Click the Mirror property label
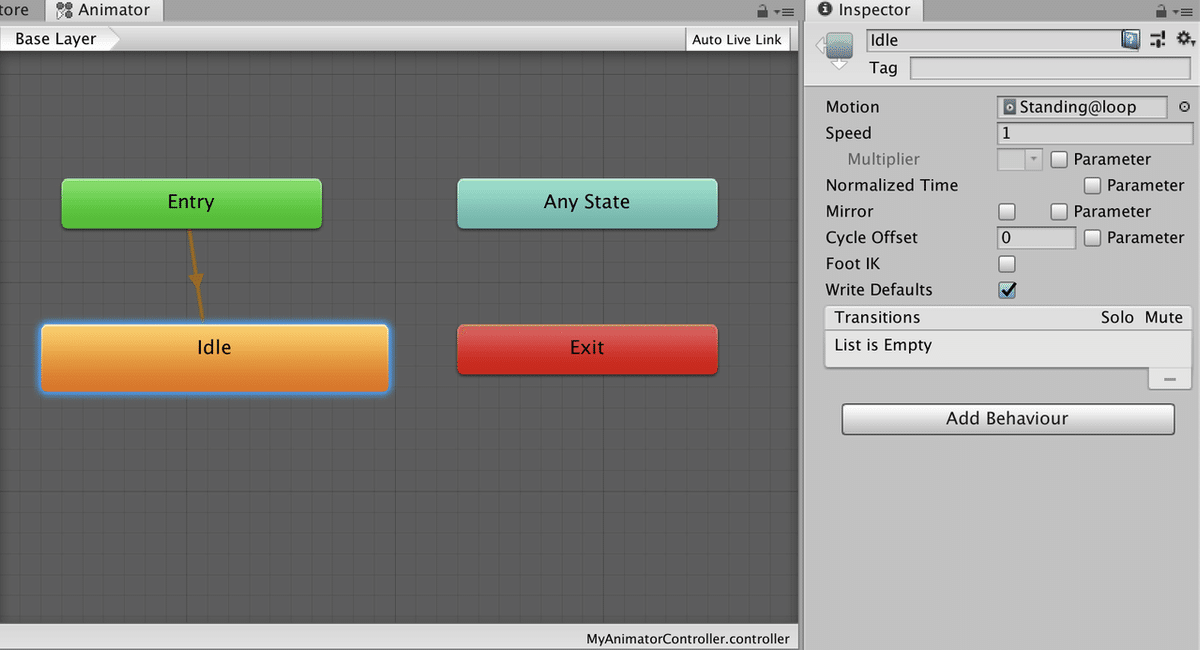The height and width of the screenshot is (650, 1200). 850,211
